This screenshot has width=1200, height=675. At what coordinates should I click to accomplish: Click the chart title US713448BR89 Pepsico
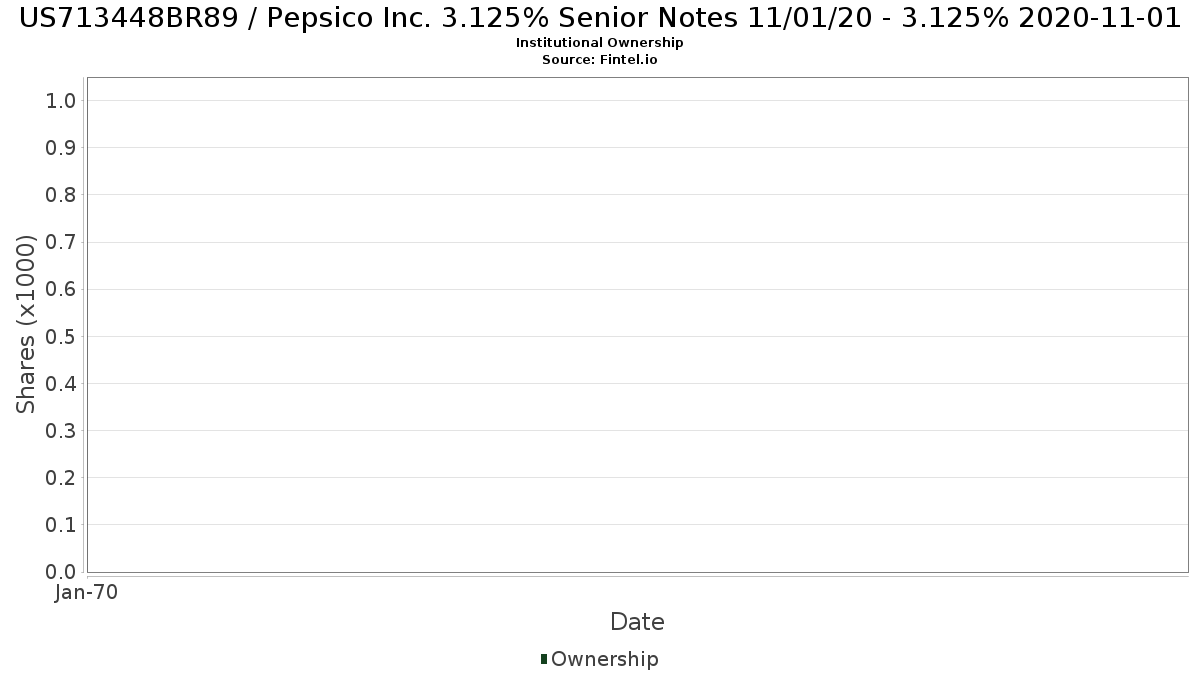[600, 18]
